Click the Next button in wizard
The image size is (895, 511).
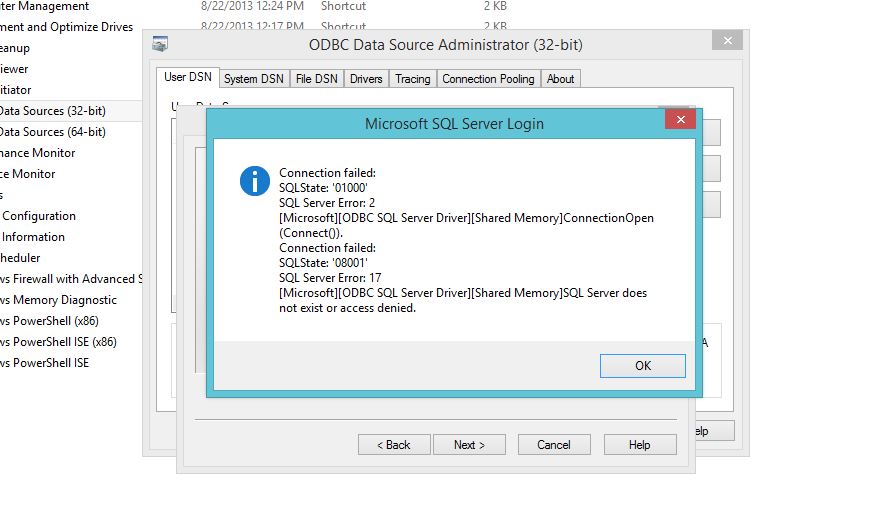(x=469, y=445)
